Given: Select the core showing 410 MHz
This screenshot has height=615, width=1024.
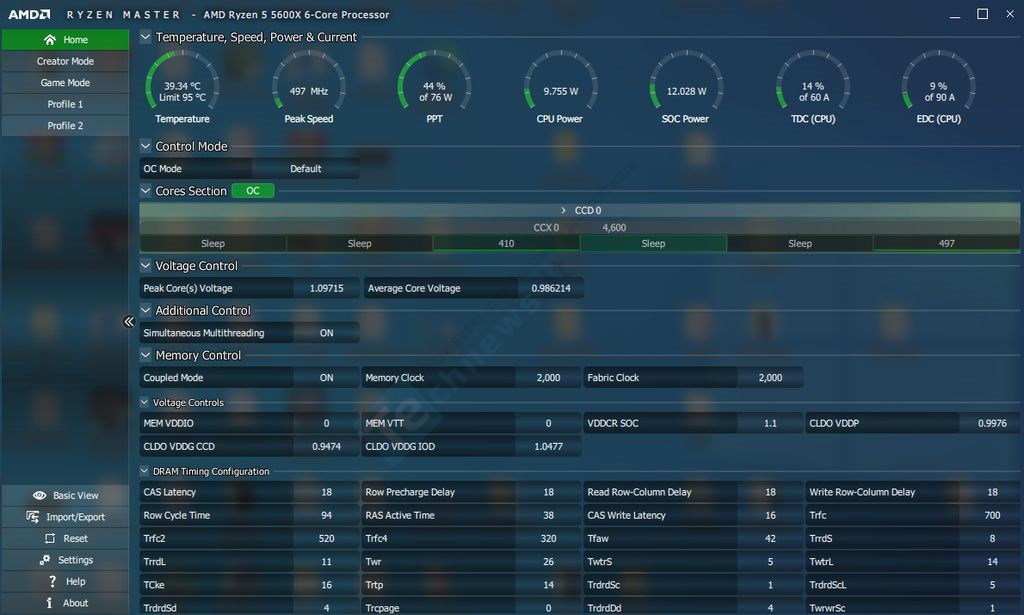Looking at the screenshot, I should coord(506,243).
